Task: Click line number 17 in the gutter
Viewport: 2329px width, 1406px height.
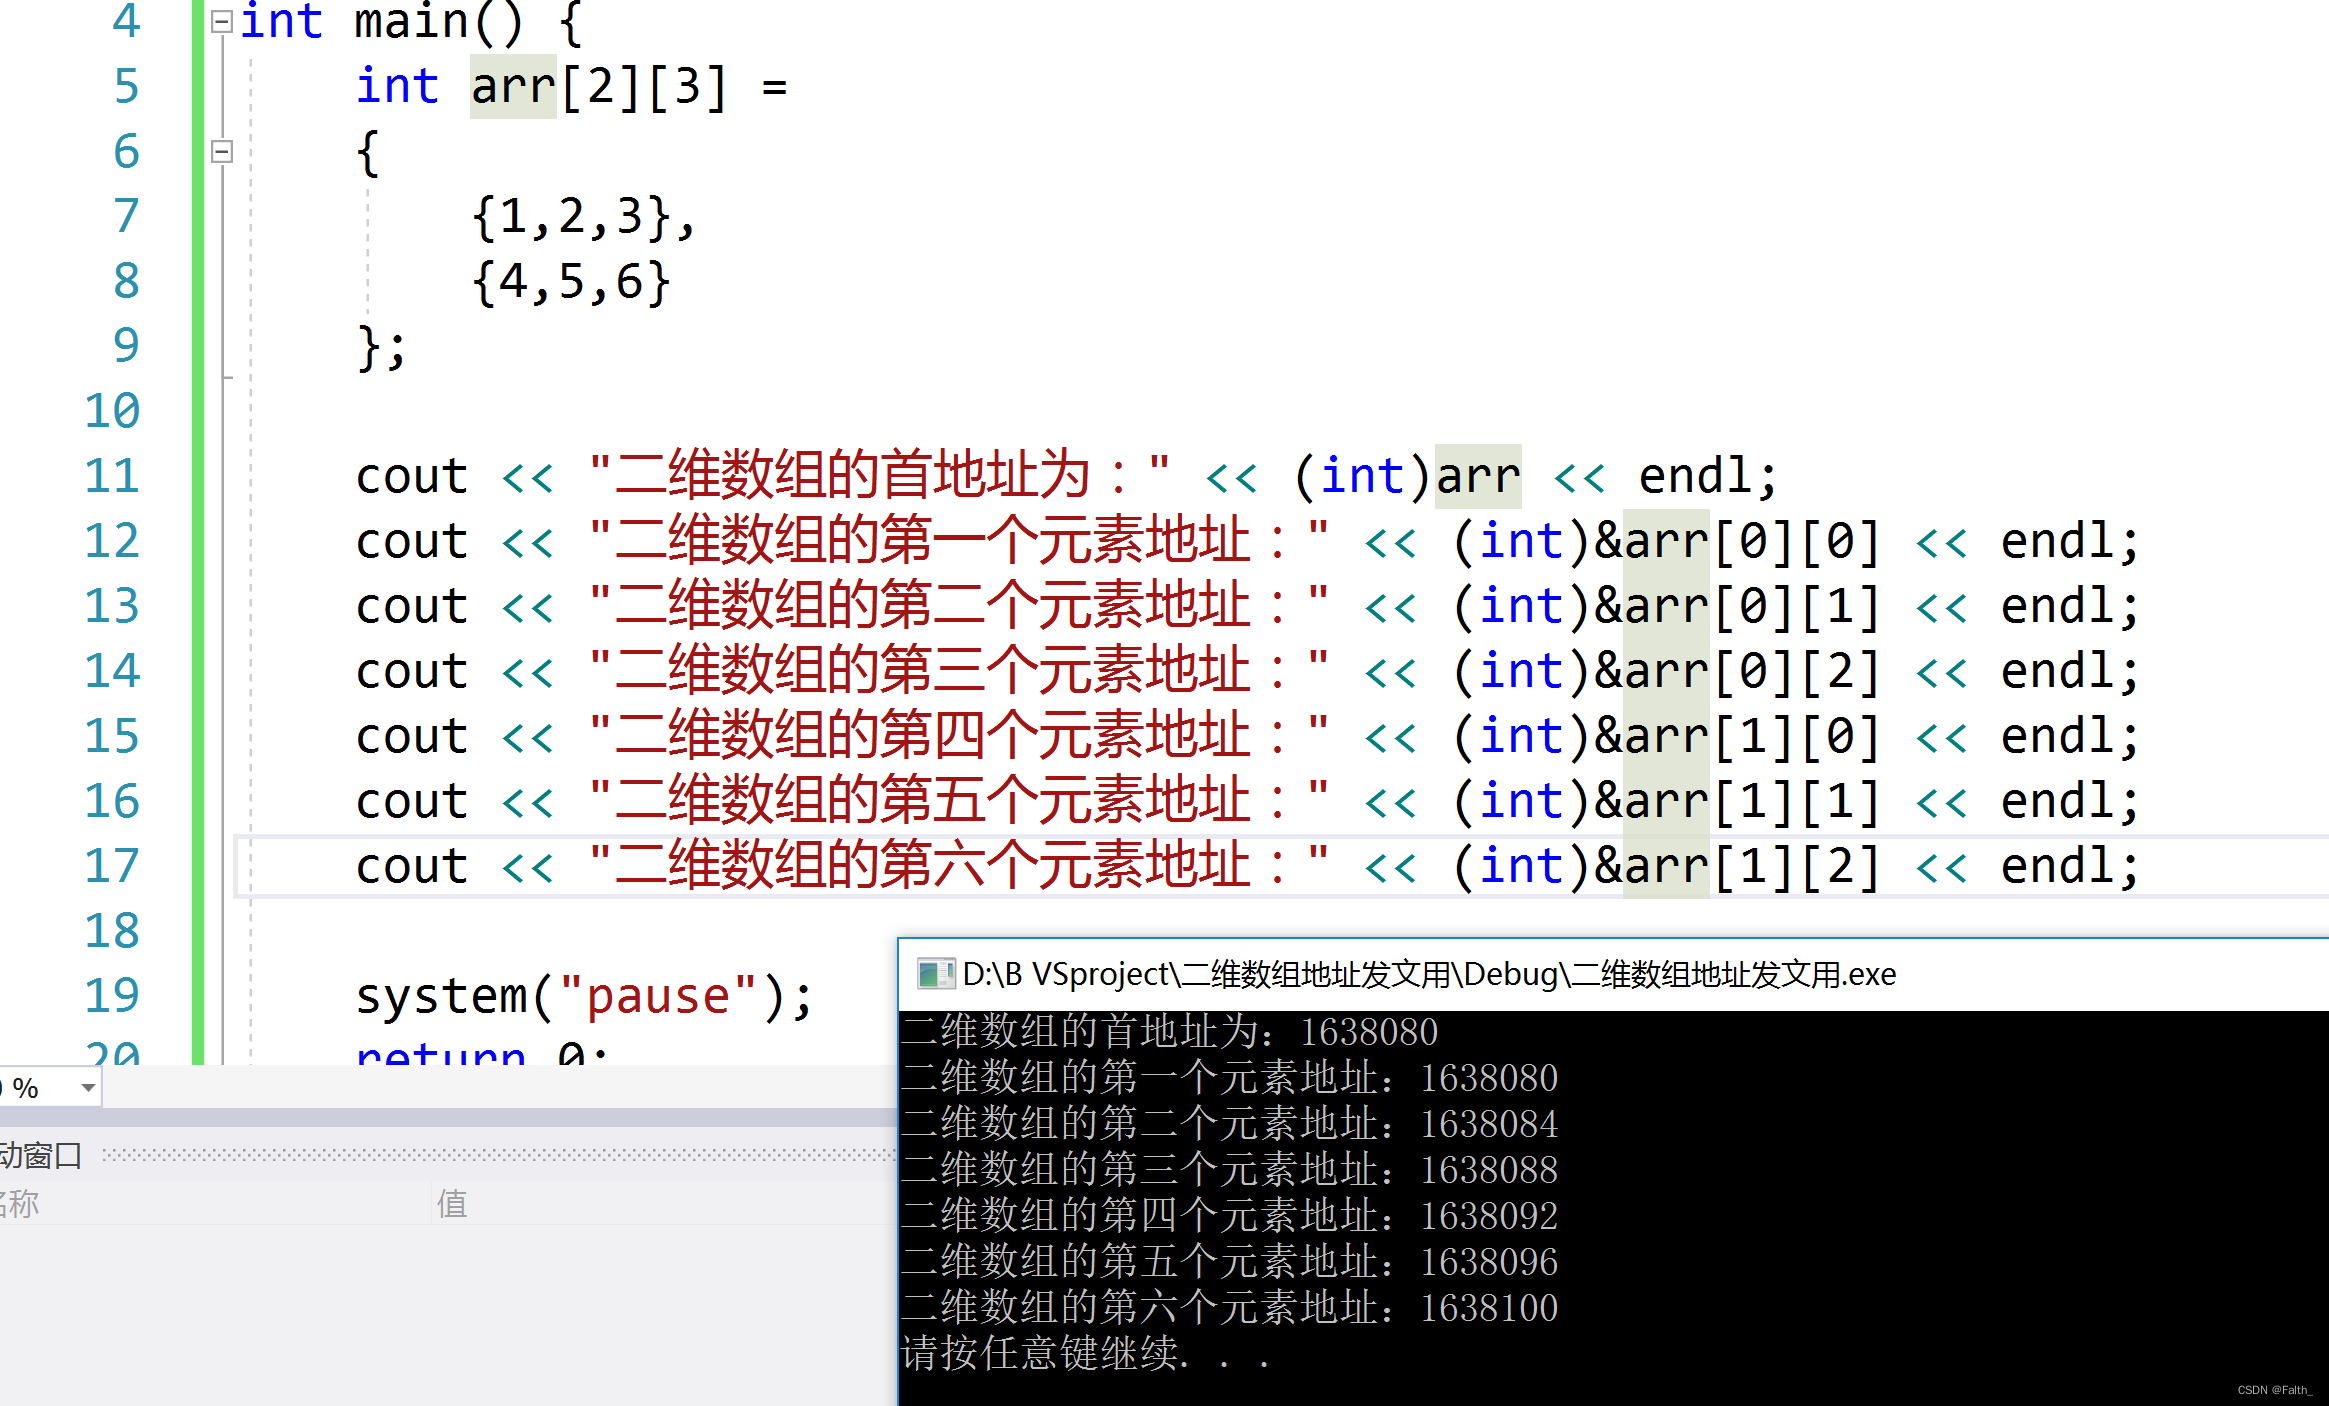Action: point(112,866)
